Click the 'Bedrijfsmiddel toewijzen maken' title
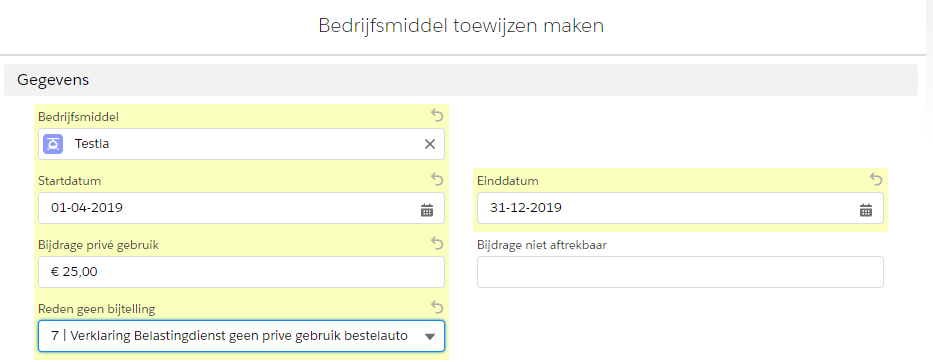933x362 pixels. click(x=461, y=26)
